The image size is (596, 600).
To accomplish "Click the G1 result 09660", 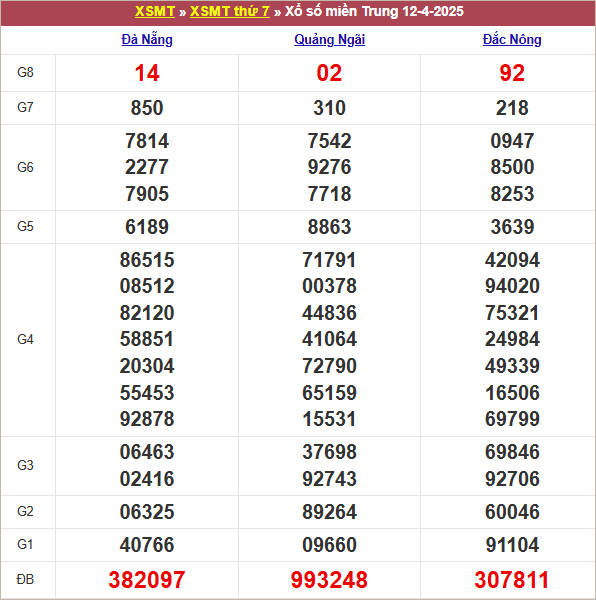I will tap(329, 545).
